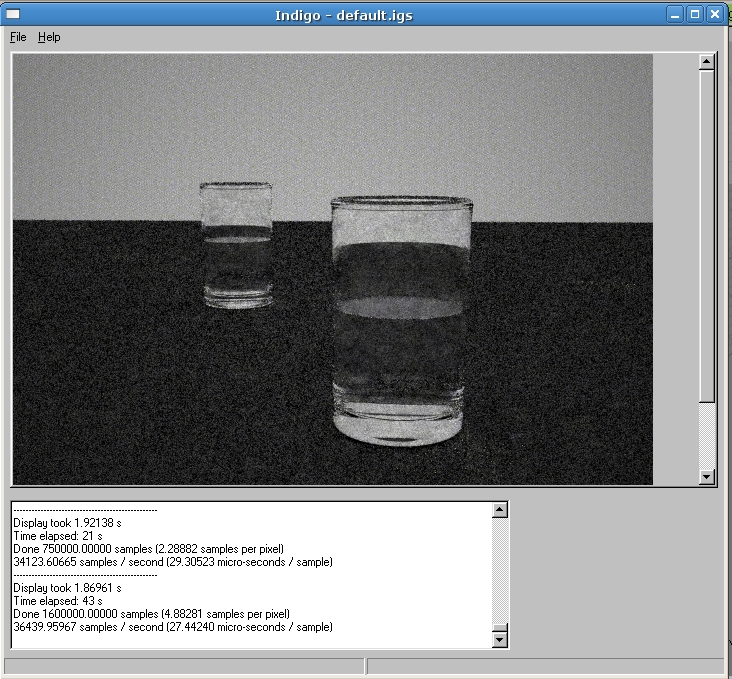Screen dimensions: 732x679
Task: Click the "Done 1600000.00000 samples" log line
Action: 150,614
